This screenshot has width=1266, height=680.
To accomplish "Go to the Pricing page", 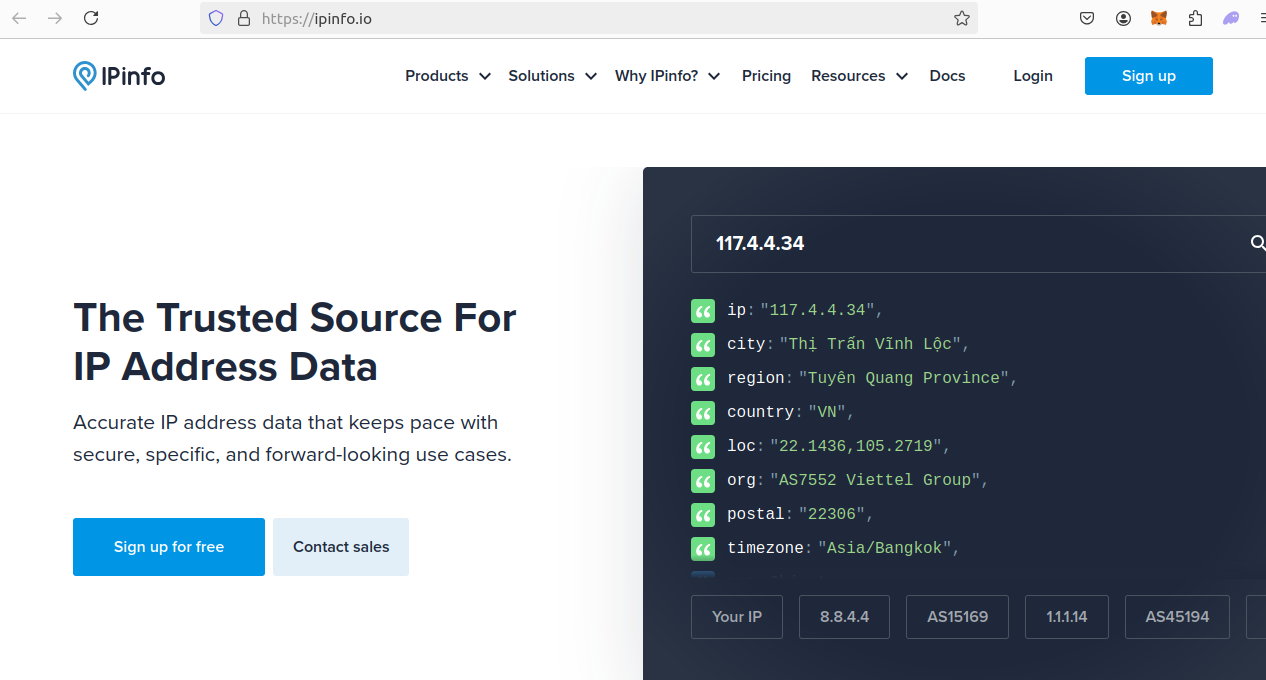I will point(766,76).
